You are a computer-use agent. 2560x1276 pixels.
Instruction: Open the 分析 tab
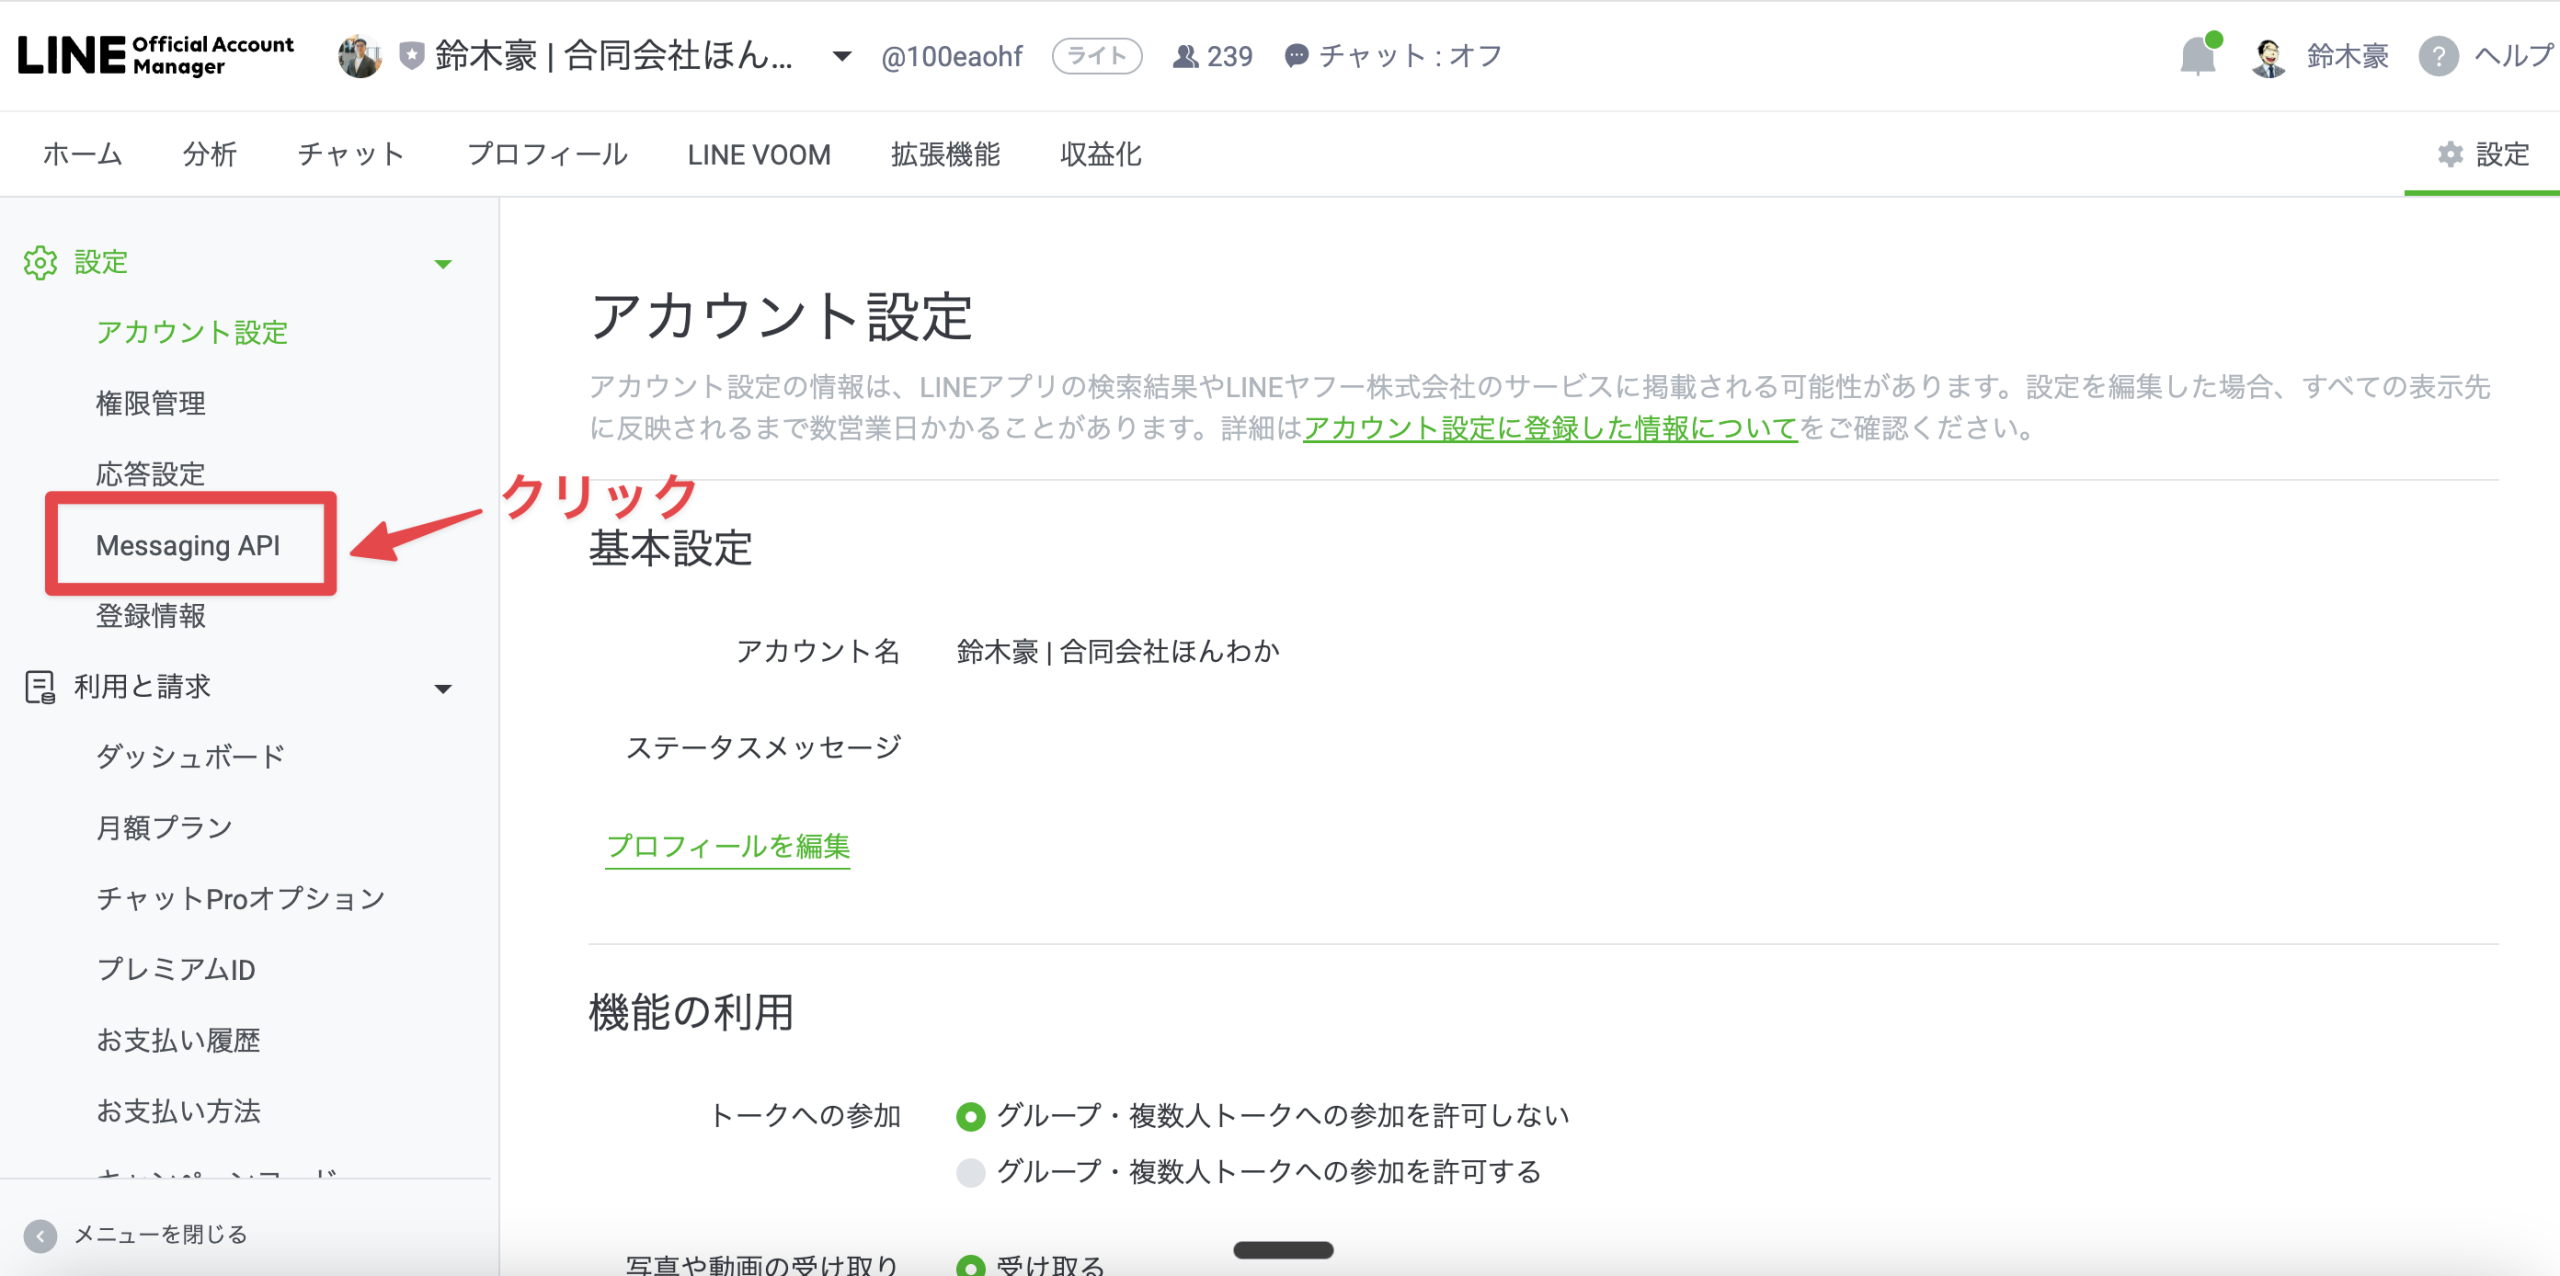(x=209, y=154)
